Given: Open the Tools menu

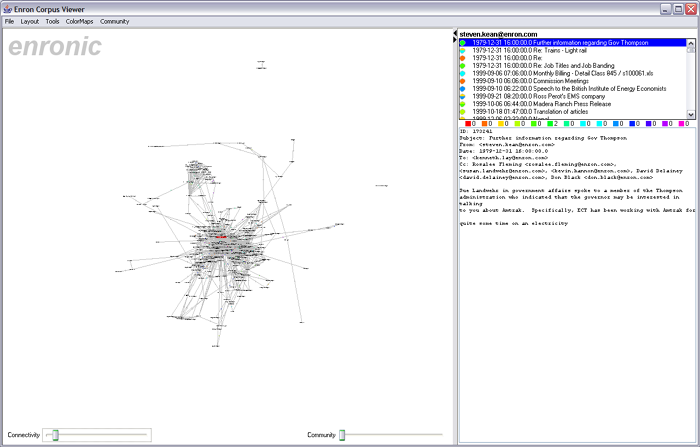Looking at the screenshot, I should click(52, 21).
